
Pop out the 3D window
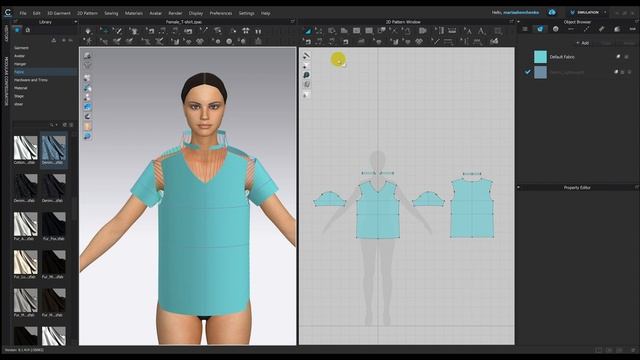293,22
